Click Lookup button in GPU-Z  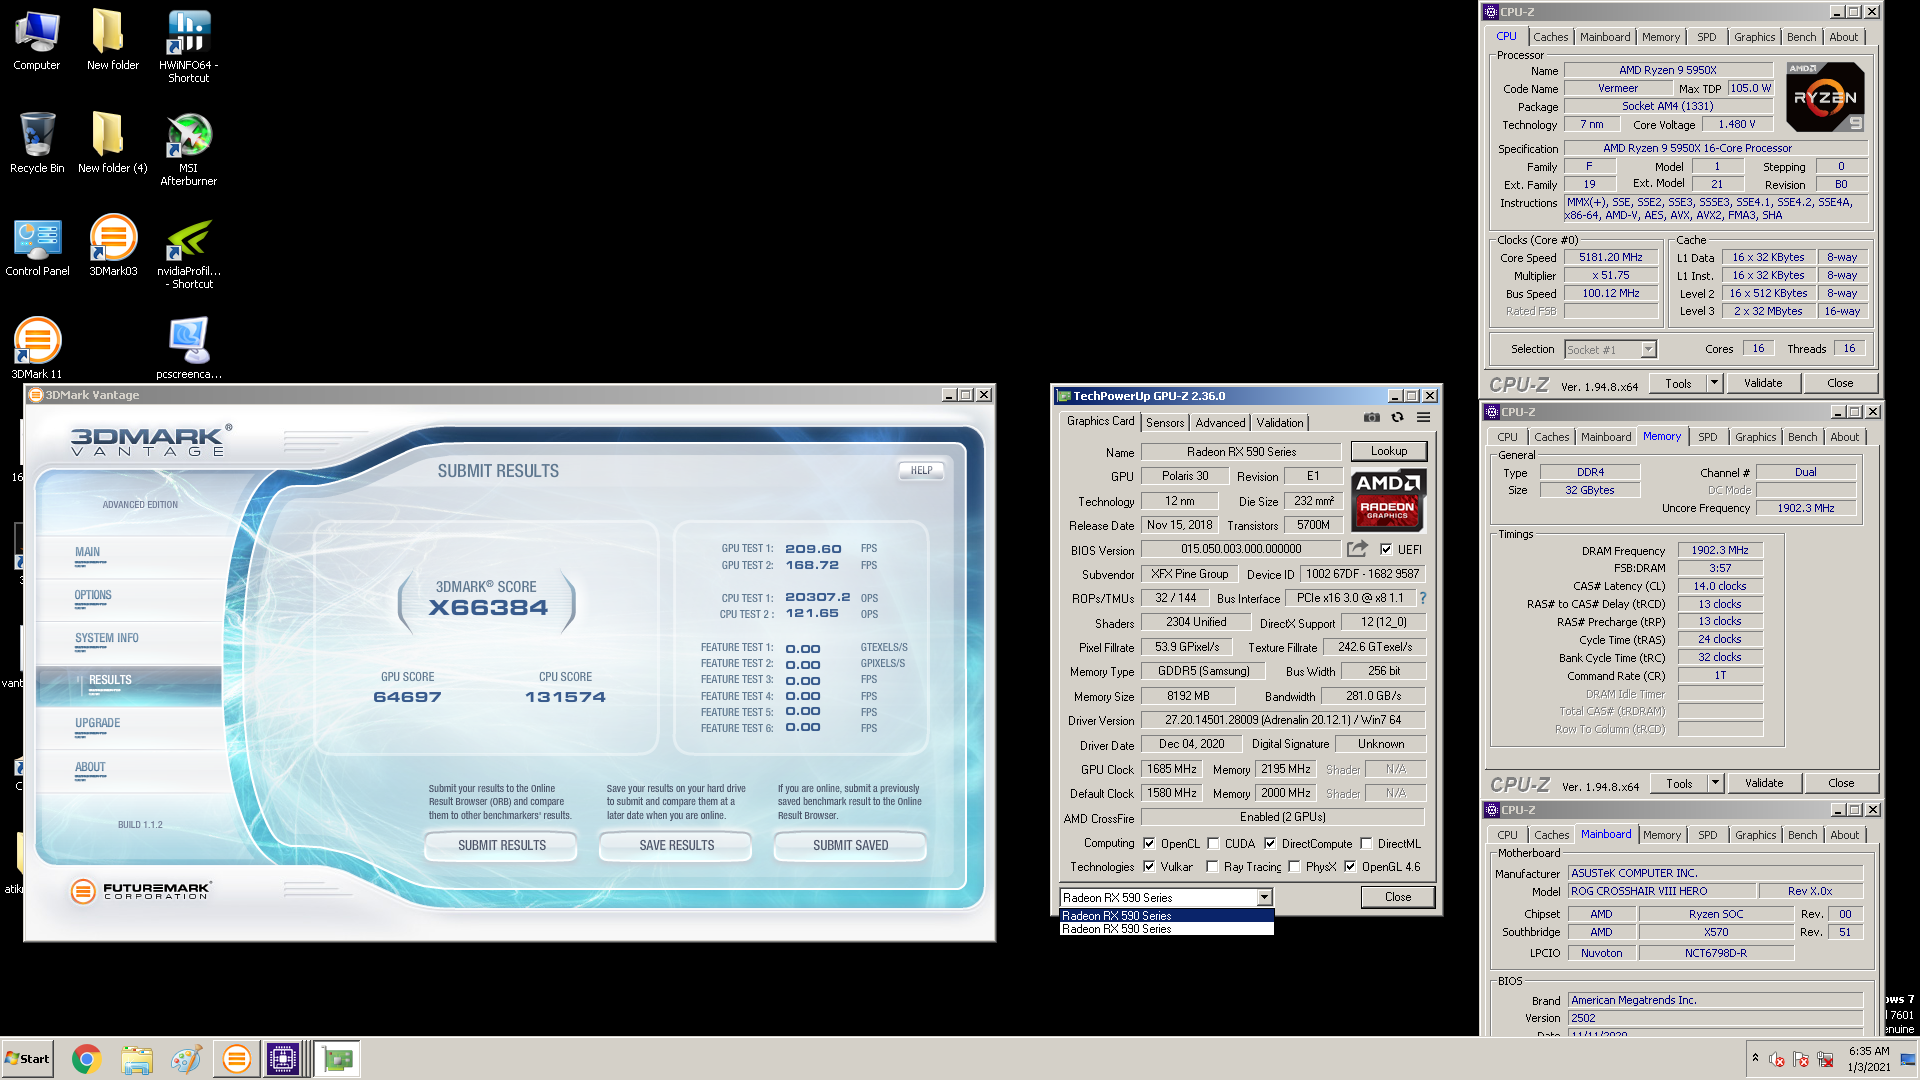(x=1388, y=451)
